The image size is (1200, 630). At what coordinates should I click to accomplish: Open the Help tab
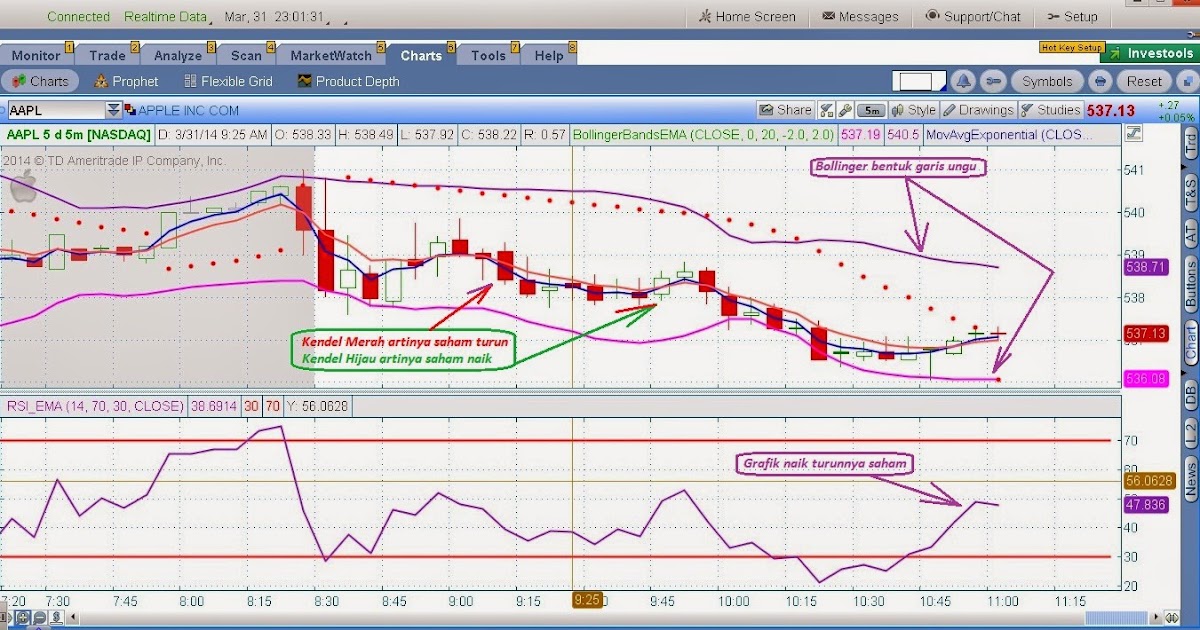pos(548,55)
